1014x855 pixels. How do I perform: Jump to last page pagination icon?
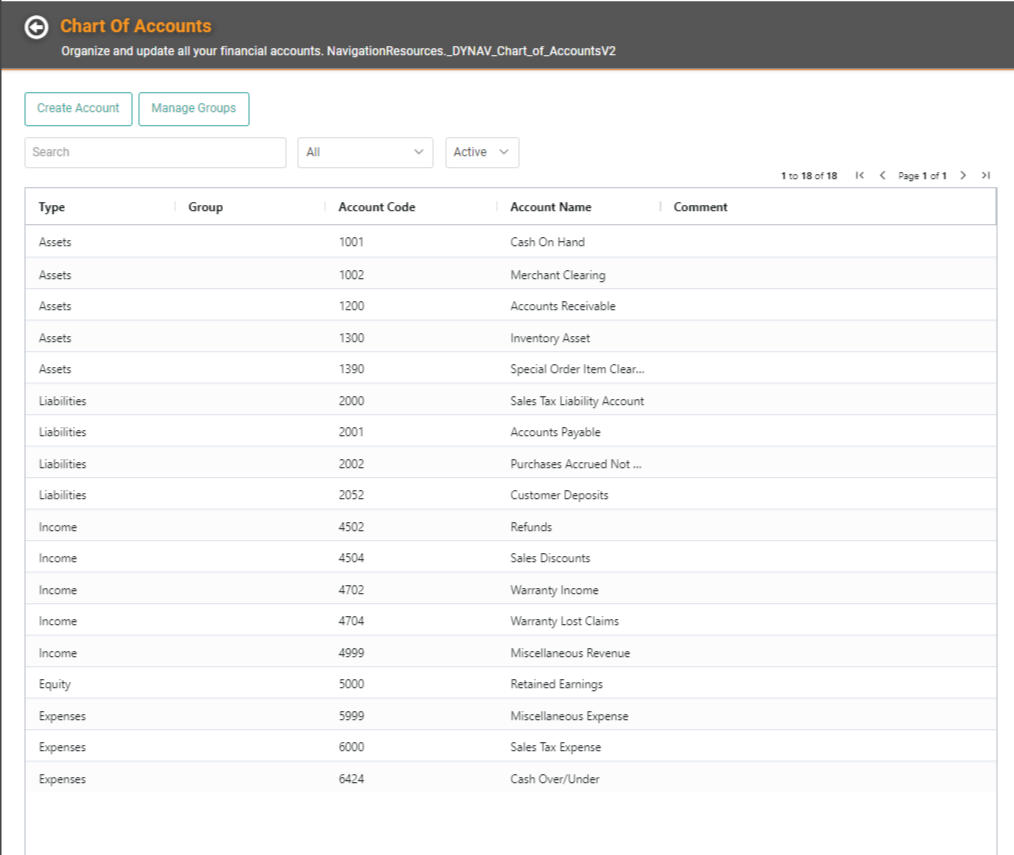pos(986,175)
